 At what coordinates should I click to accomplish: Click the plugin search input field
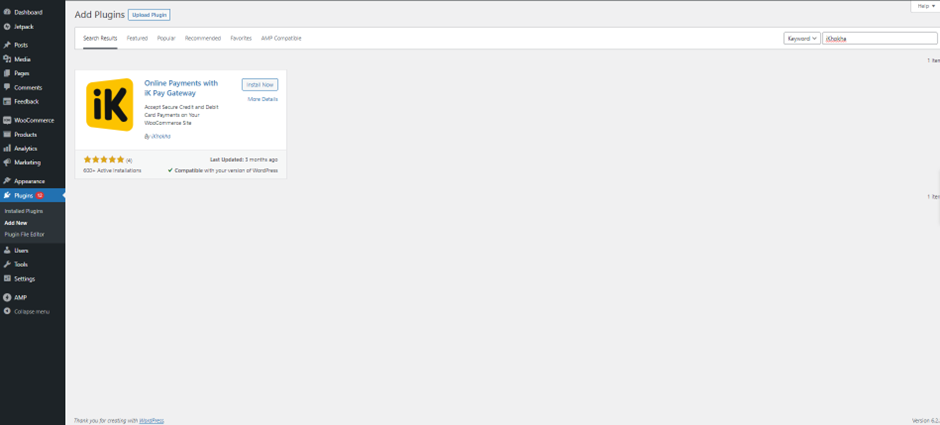(x=879, y=38)
